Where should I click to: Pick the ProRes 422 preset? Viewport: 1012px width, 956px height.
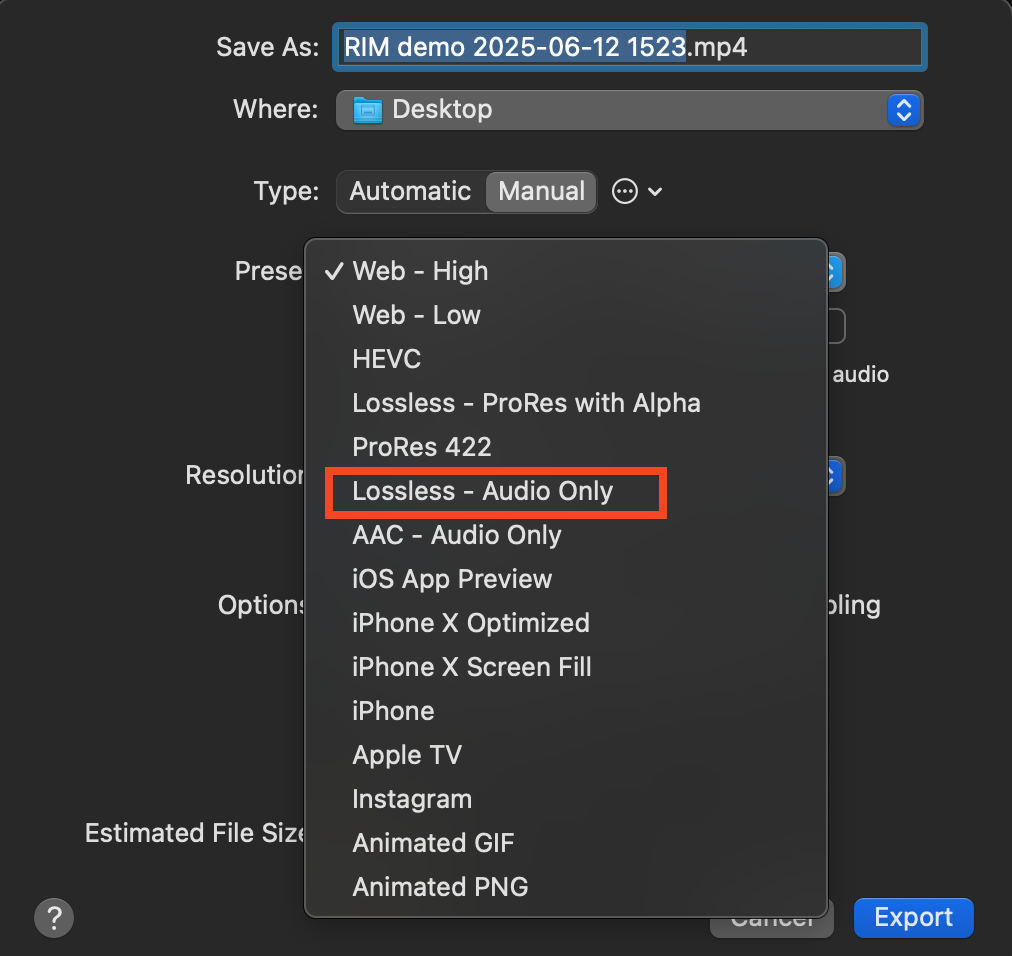422,447
